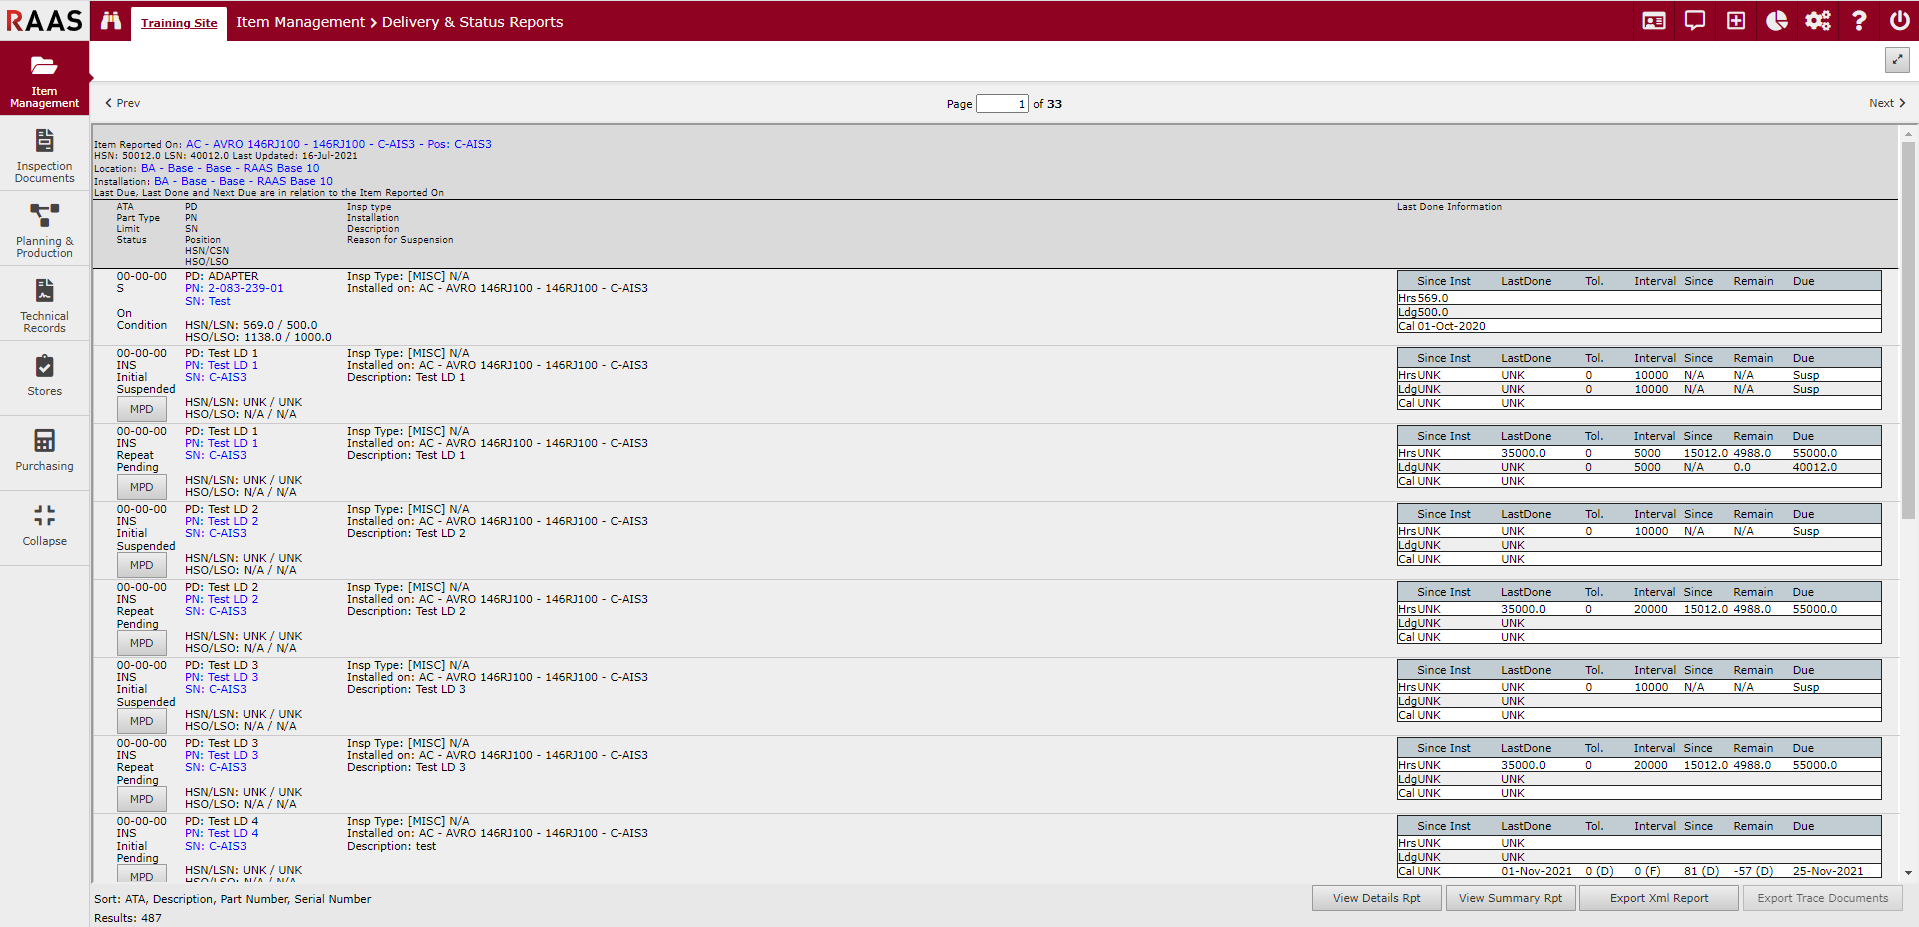Collapse the left sidebar menu
Viewport: 1919px width, 927px height.
(x=45, y=525)
